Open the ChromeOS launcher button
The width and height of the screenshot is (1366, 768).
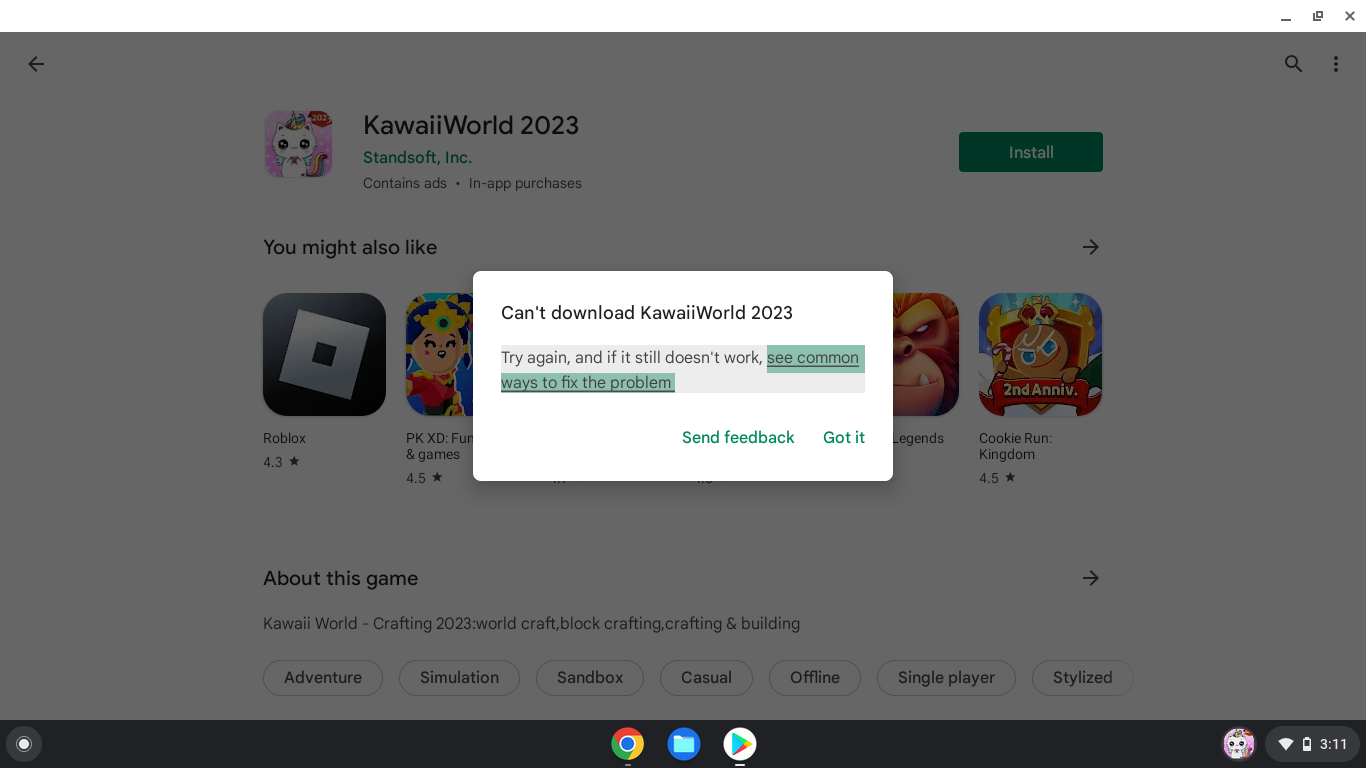point(24,744)
